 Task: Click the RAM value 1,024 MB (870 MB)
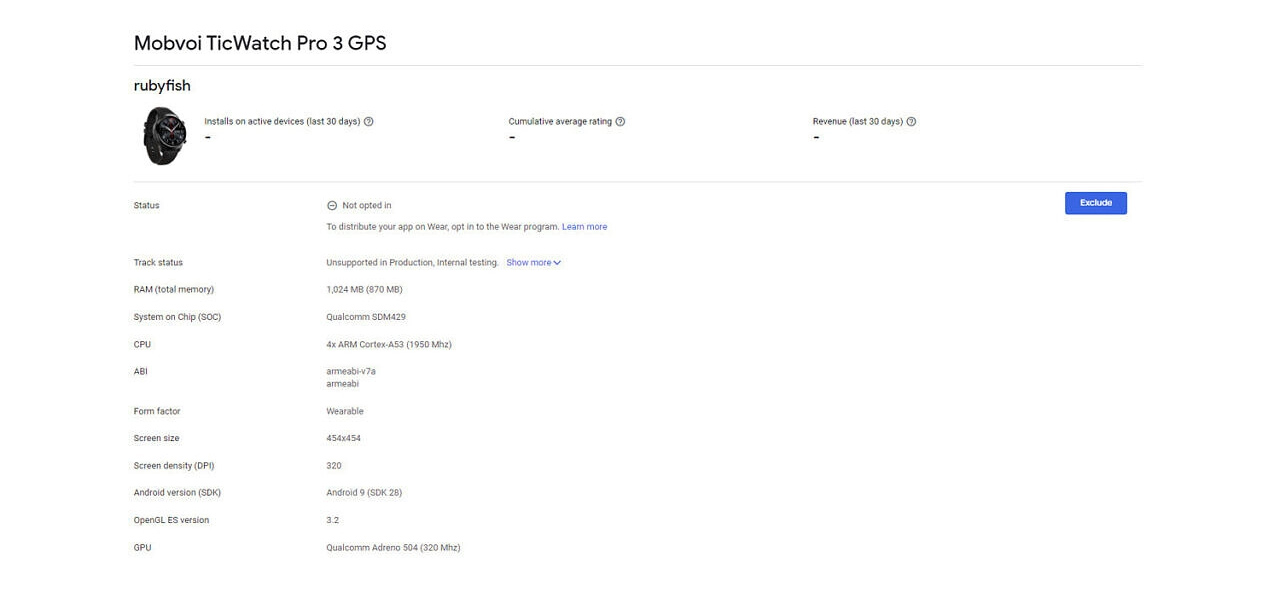[x=364, y=290]
